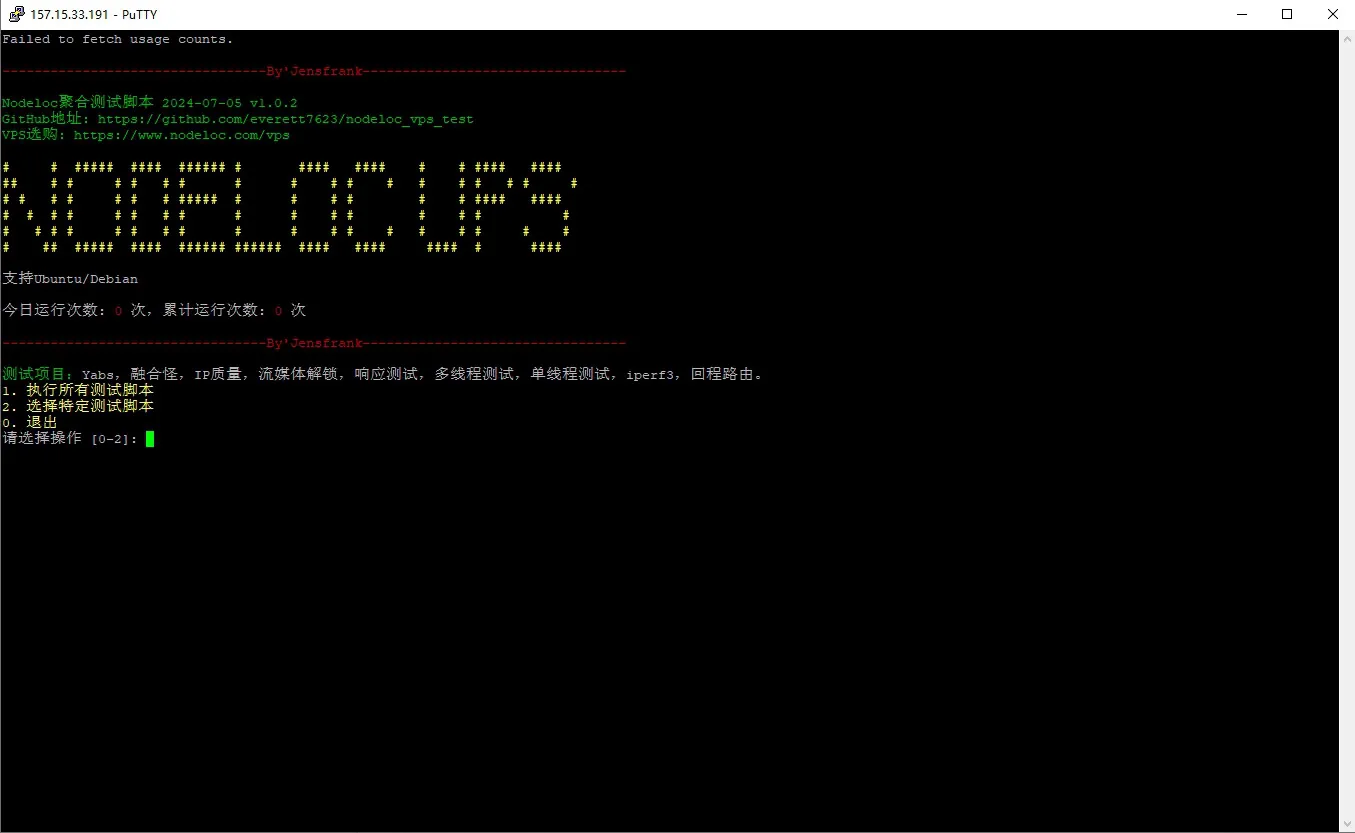Click the lower By'Jensfrank red banner line
Screen dimensions: 1355x833
point(314,343)
